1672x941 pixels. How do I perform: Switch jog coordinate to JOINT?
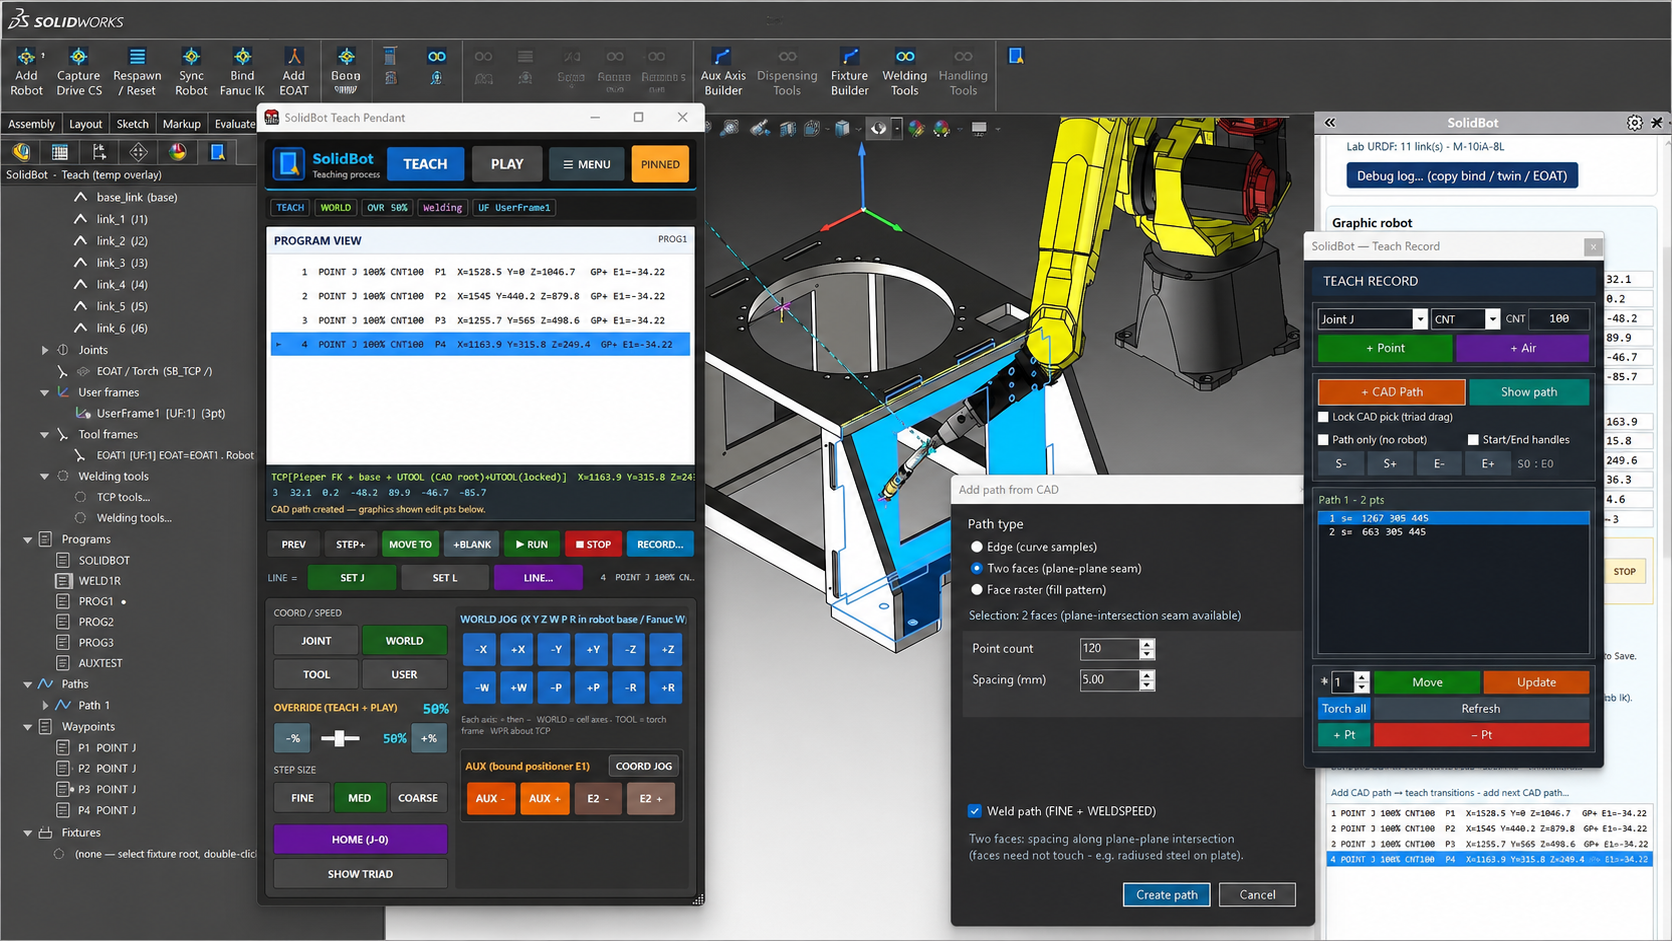[316, 641]
